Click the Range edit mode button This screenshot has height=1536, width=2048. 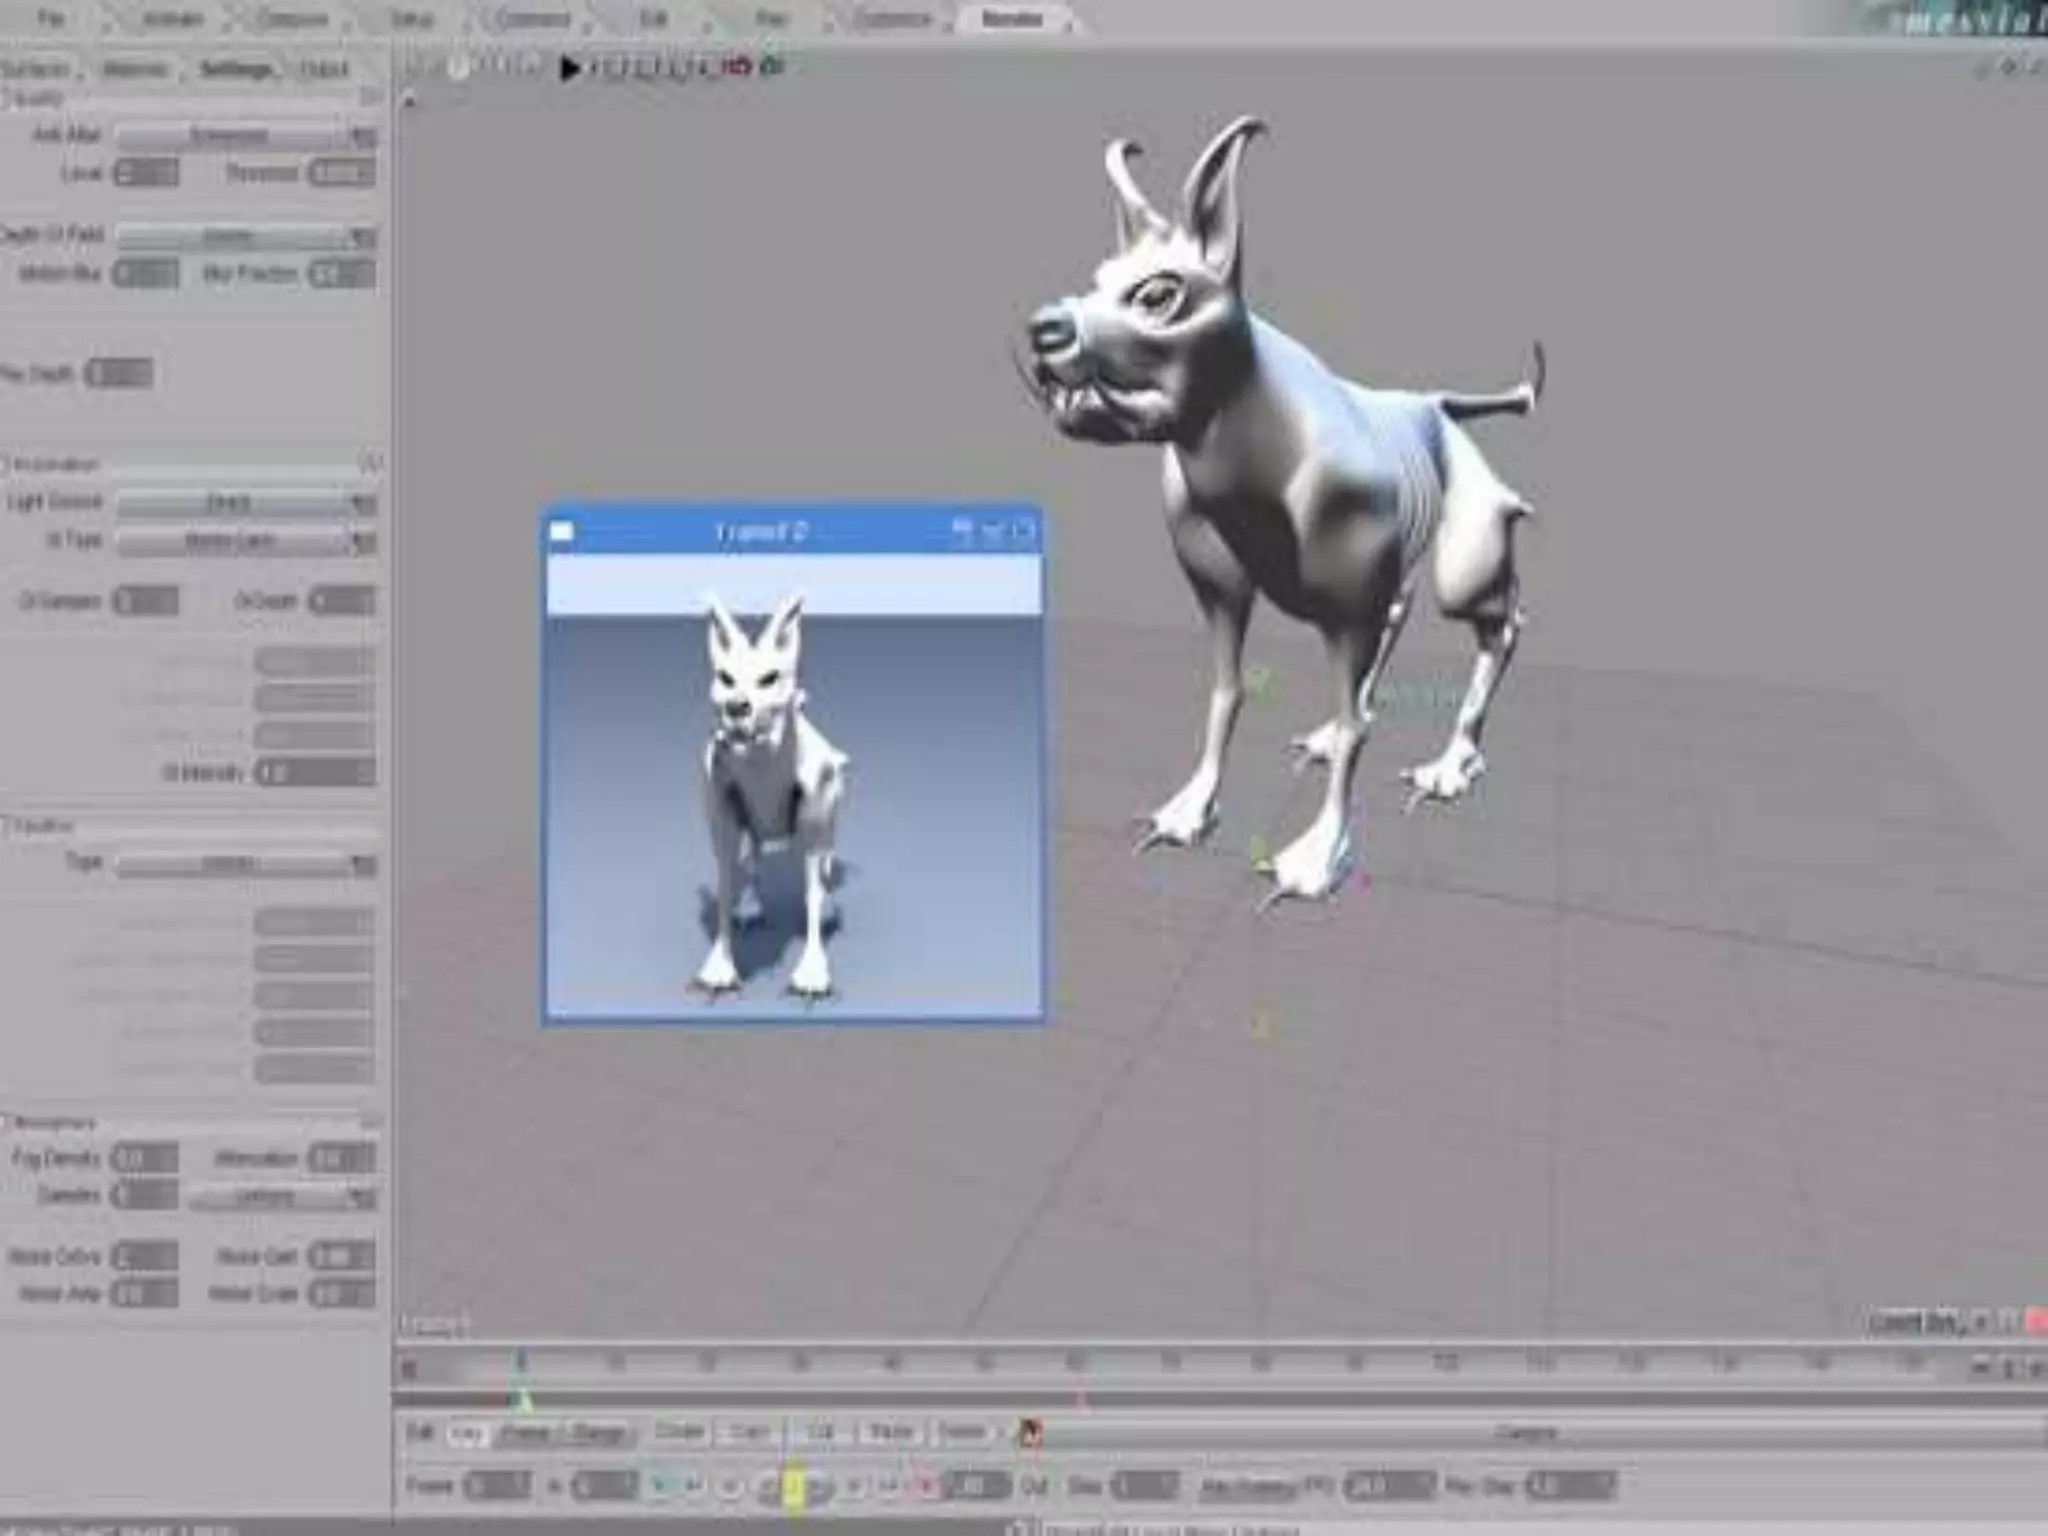pyautogui.click(x=598, y=1434)
